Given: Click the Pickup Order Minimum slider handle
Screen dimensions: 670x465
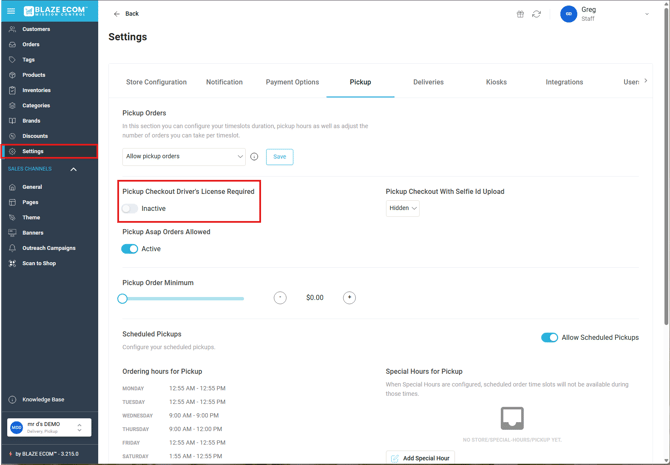Looking at the screenshot, I should click(123, 298).
